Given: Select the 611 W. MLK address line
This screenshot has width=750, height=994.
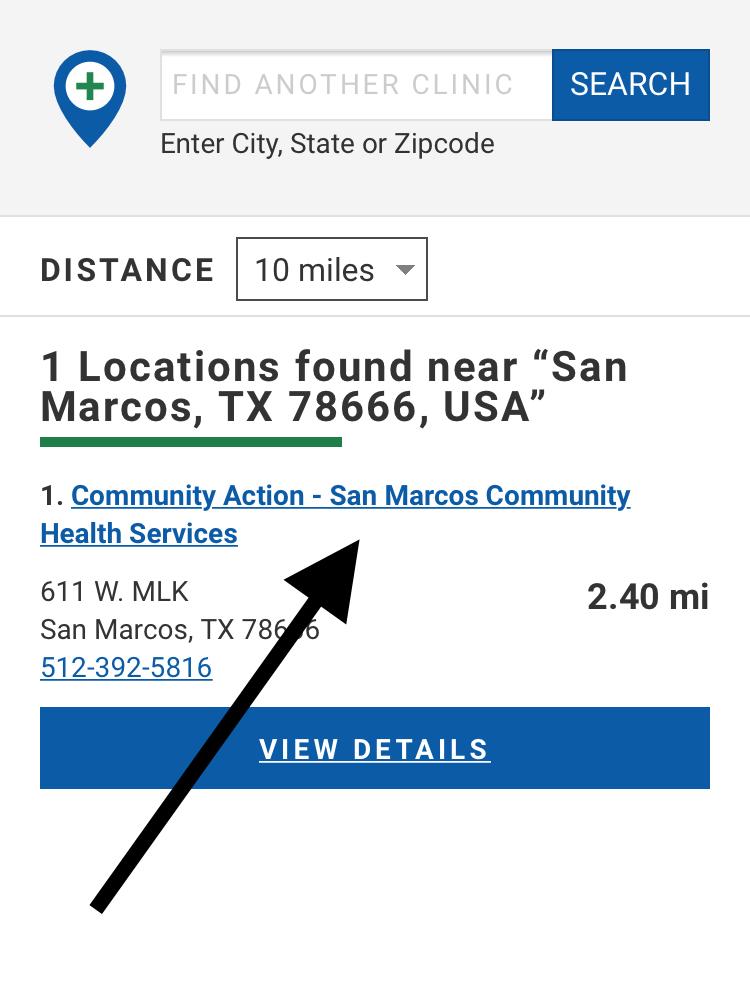Looking at the screenshot, I should (x=114, y=591).
